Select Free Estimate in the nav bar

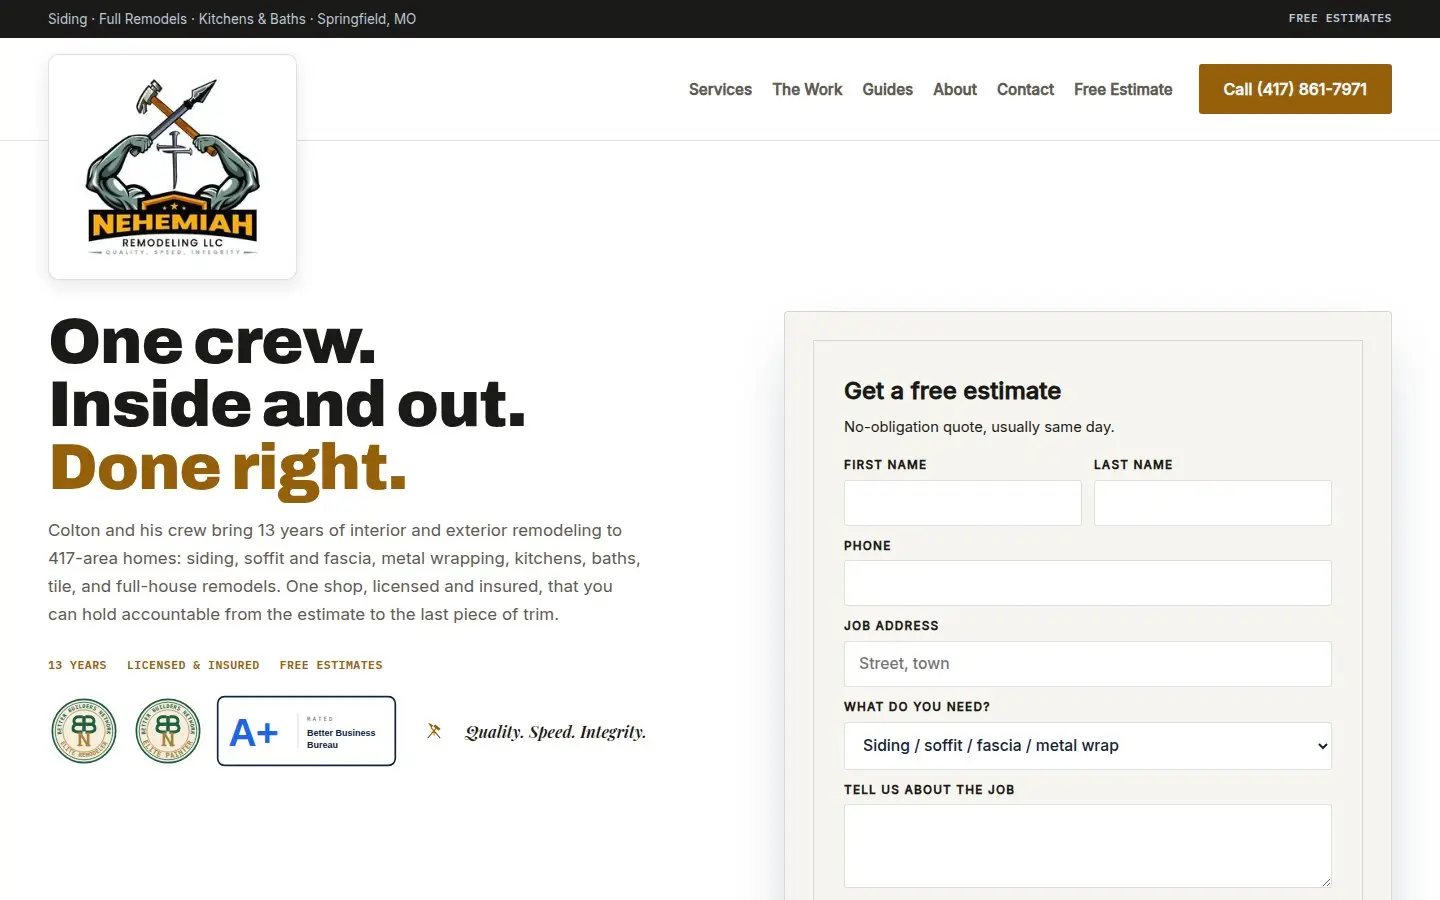[1123, 89]
